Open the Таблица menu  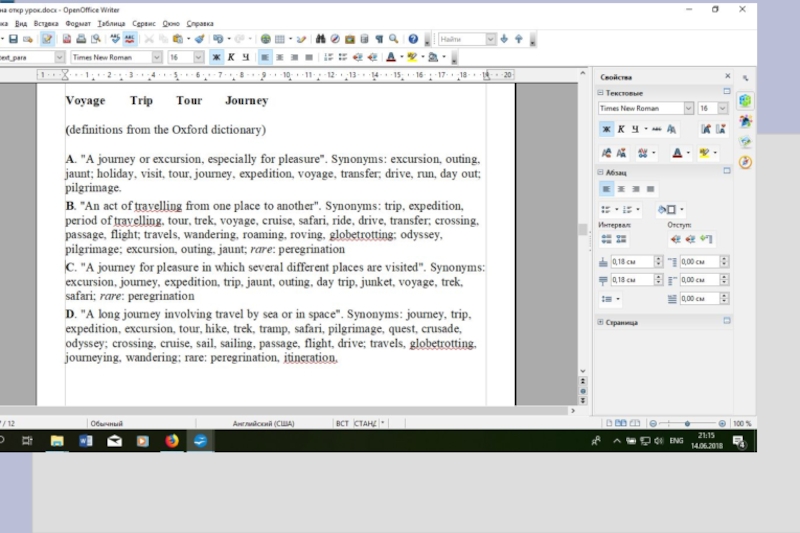click(111, 23)
